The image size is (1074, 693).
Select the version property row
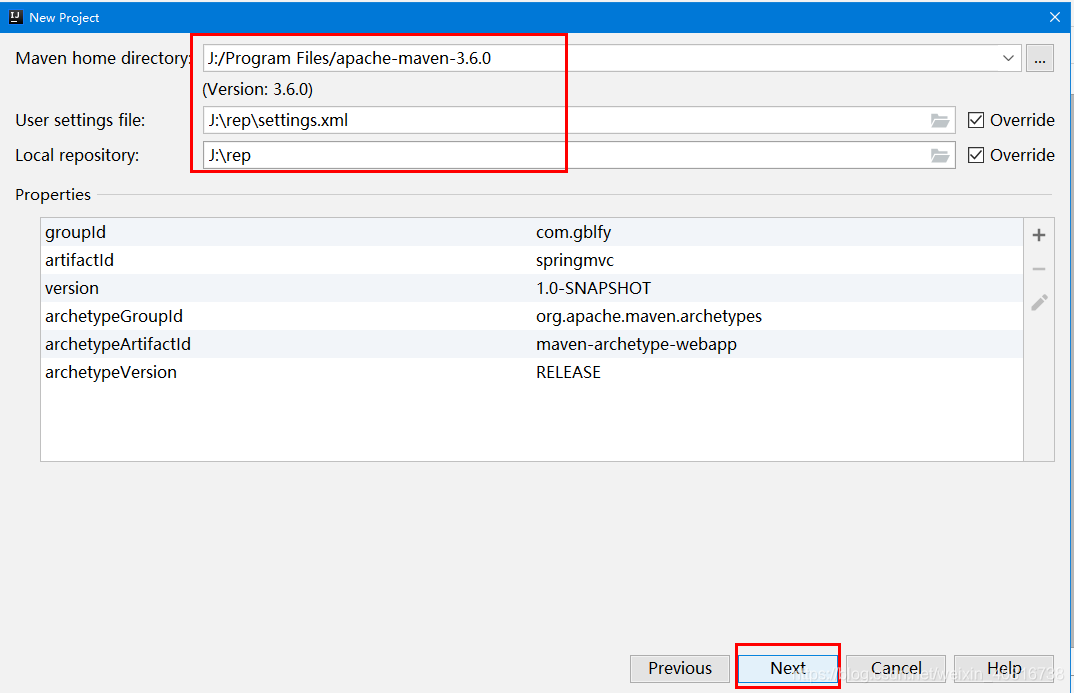532,288
